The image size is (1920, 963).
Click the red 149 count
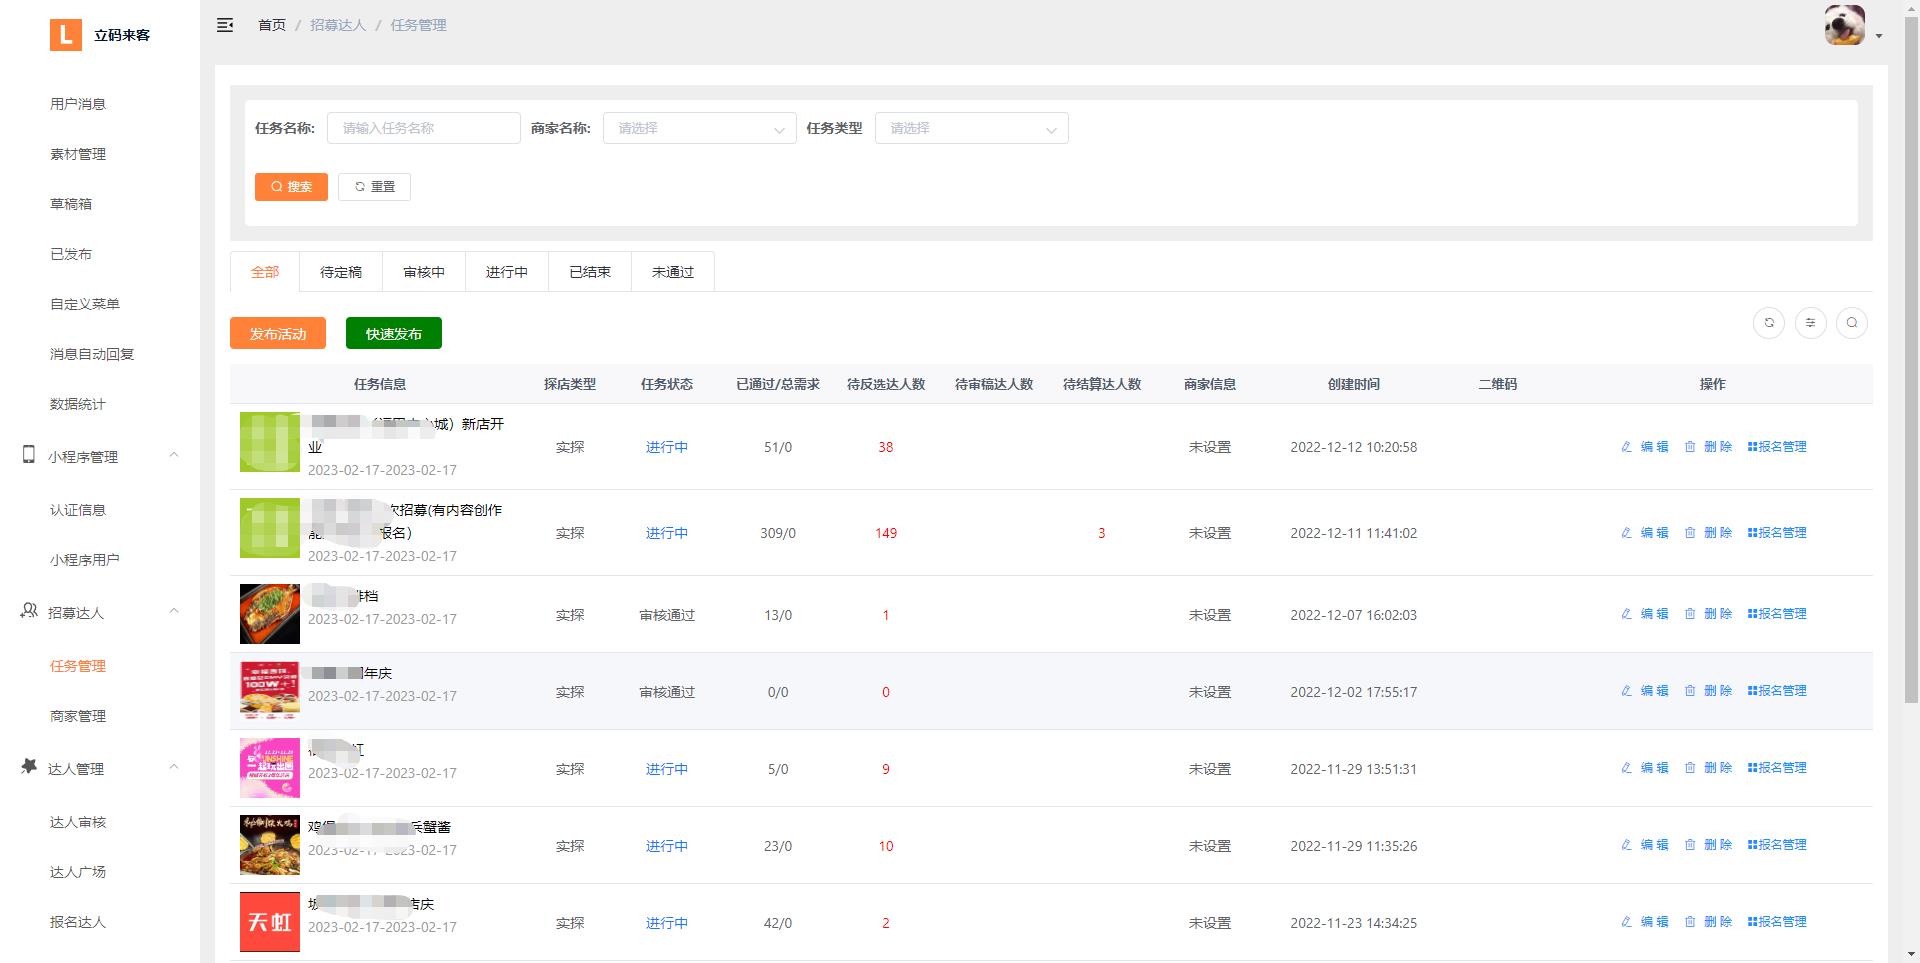[886, 533]
